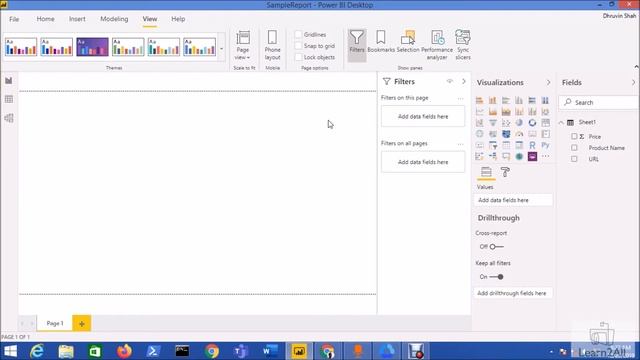Get more visuals via ellipsis

pos(545,156)
